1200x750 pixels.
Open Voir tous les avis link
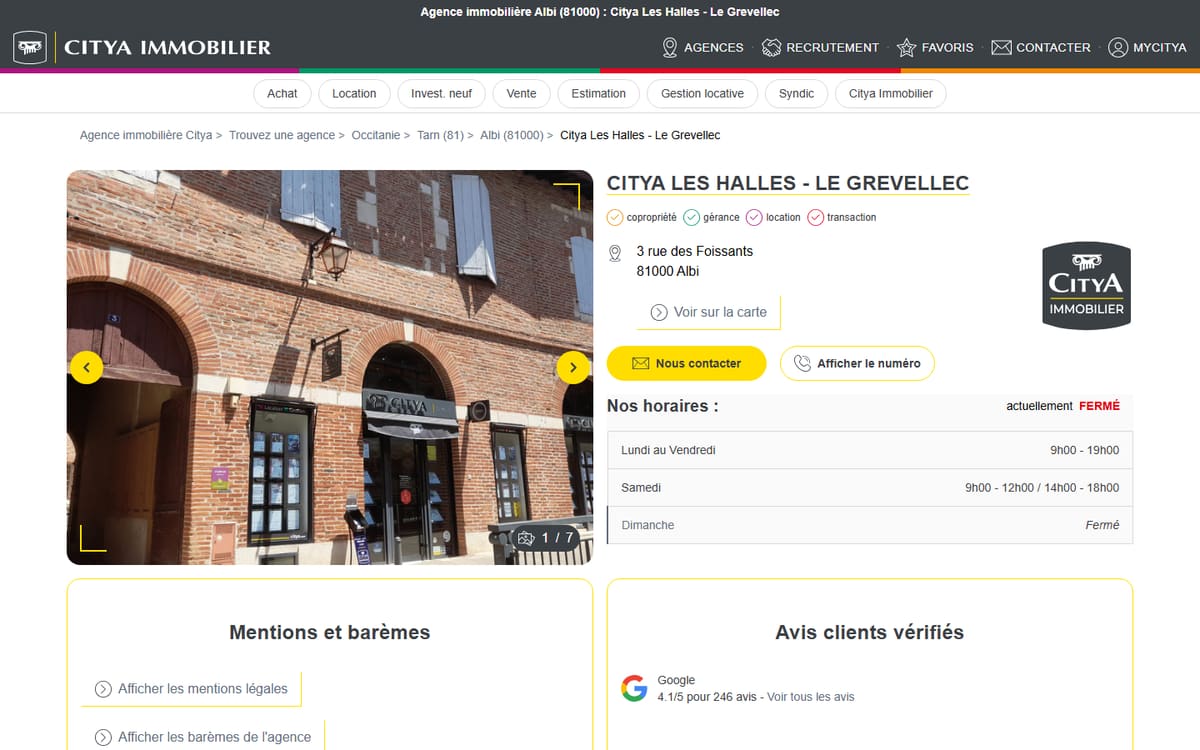coord(811,697)
